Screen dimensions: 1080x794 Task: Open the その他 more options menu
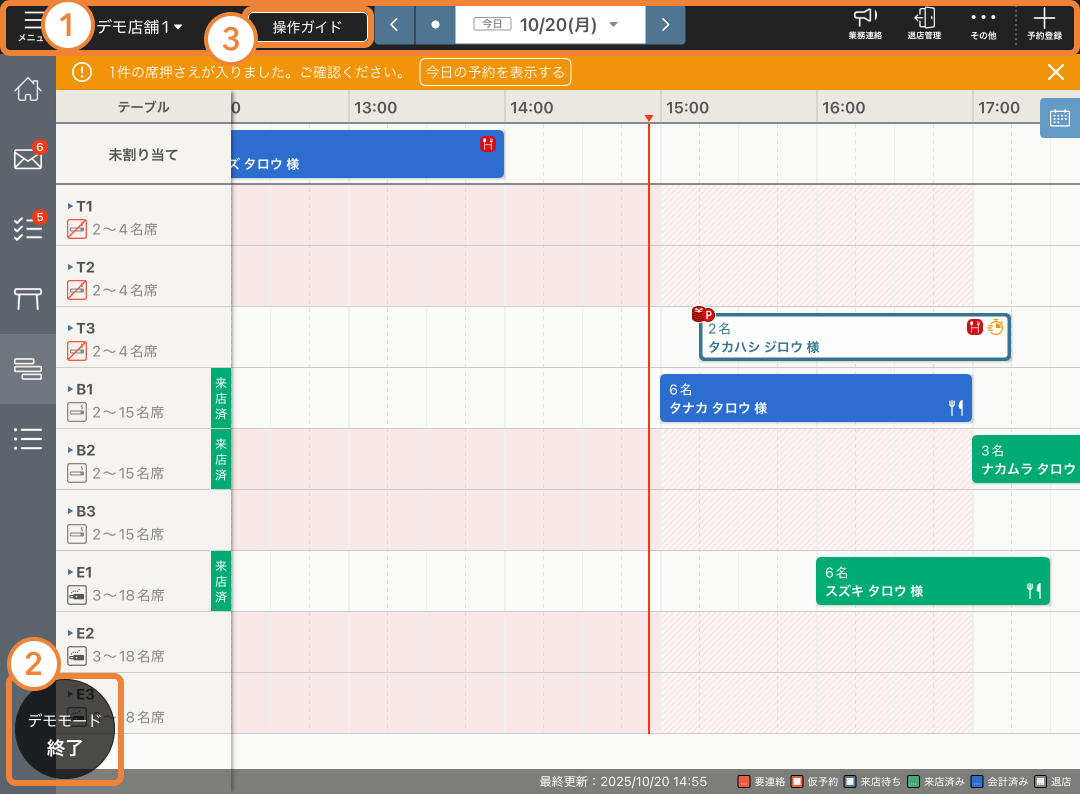click(983, 24)
